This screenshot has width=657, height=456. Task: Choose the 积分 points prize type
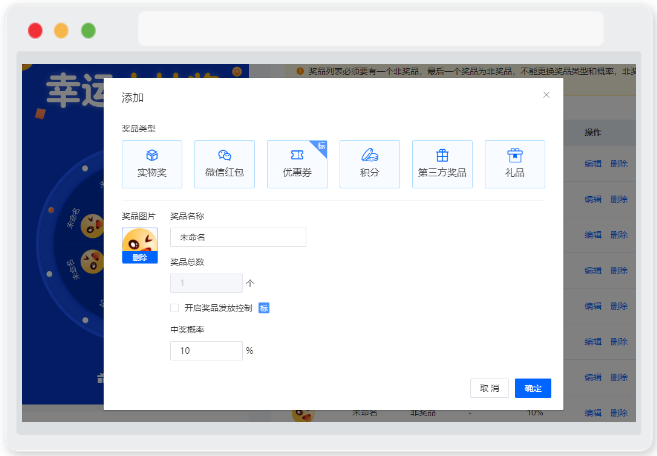369,164
